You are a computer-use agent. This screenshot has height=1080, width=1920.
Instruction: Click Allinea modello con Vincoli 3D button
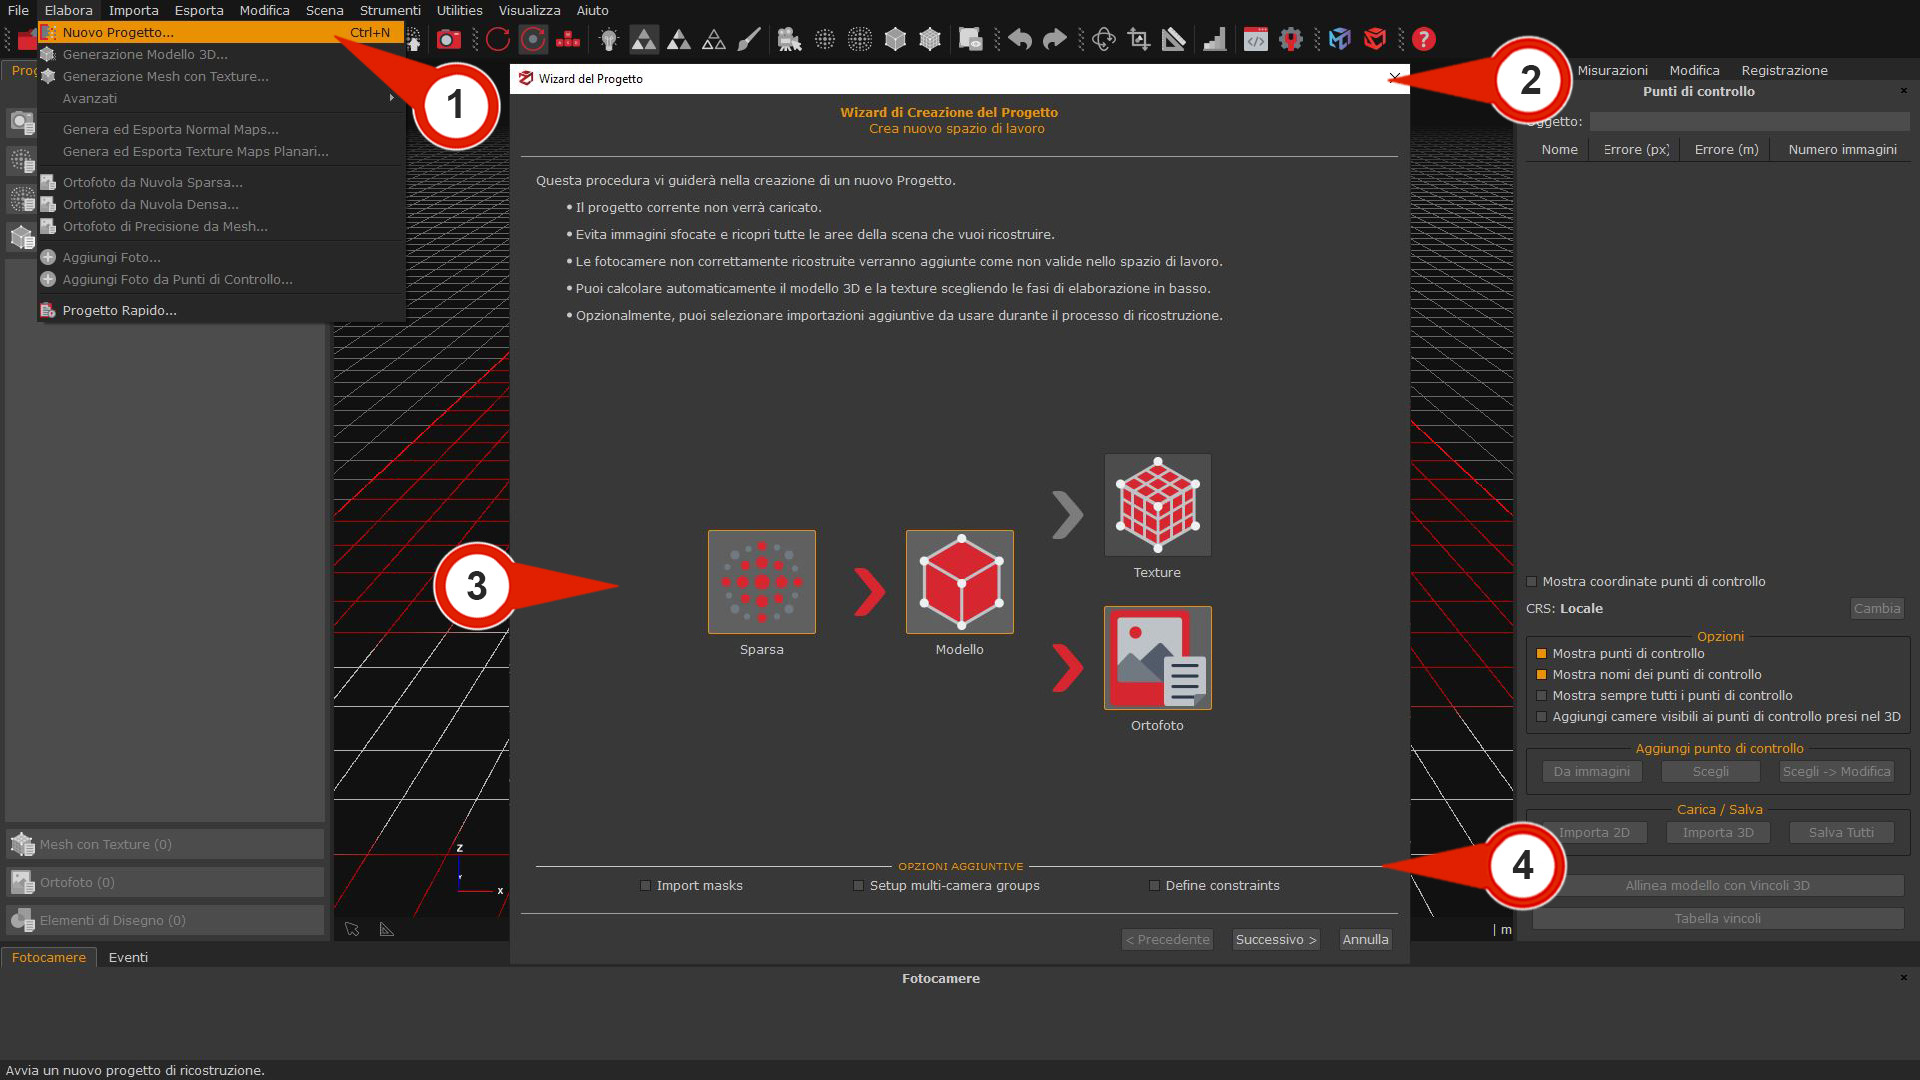[x=1718, y=885]
